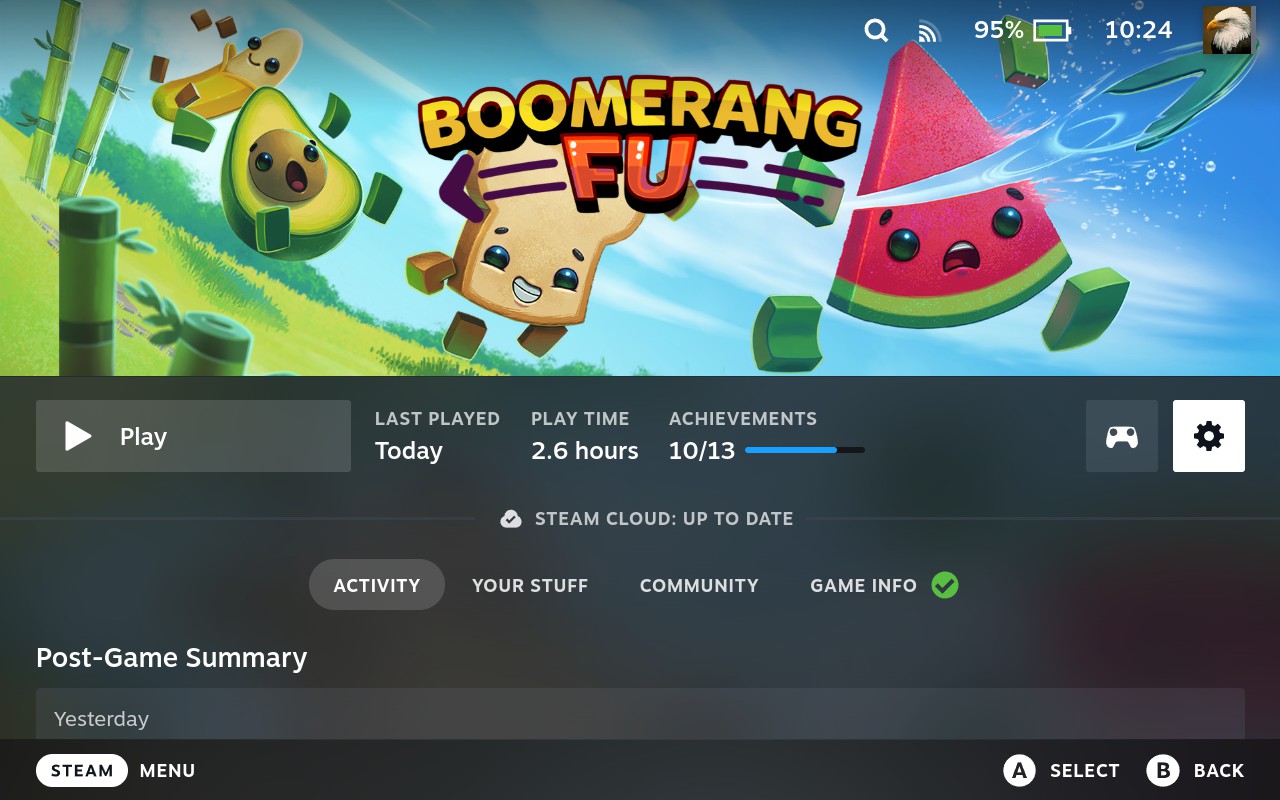Open the Steam menu button

point(82,770)
